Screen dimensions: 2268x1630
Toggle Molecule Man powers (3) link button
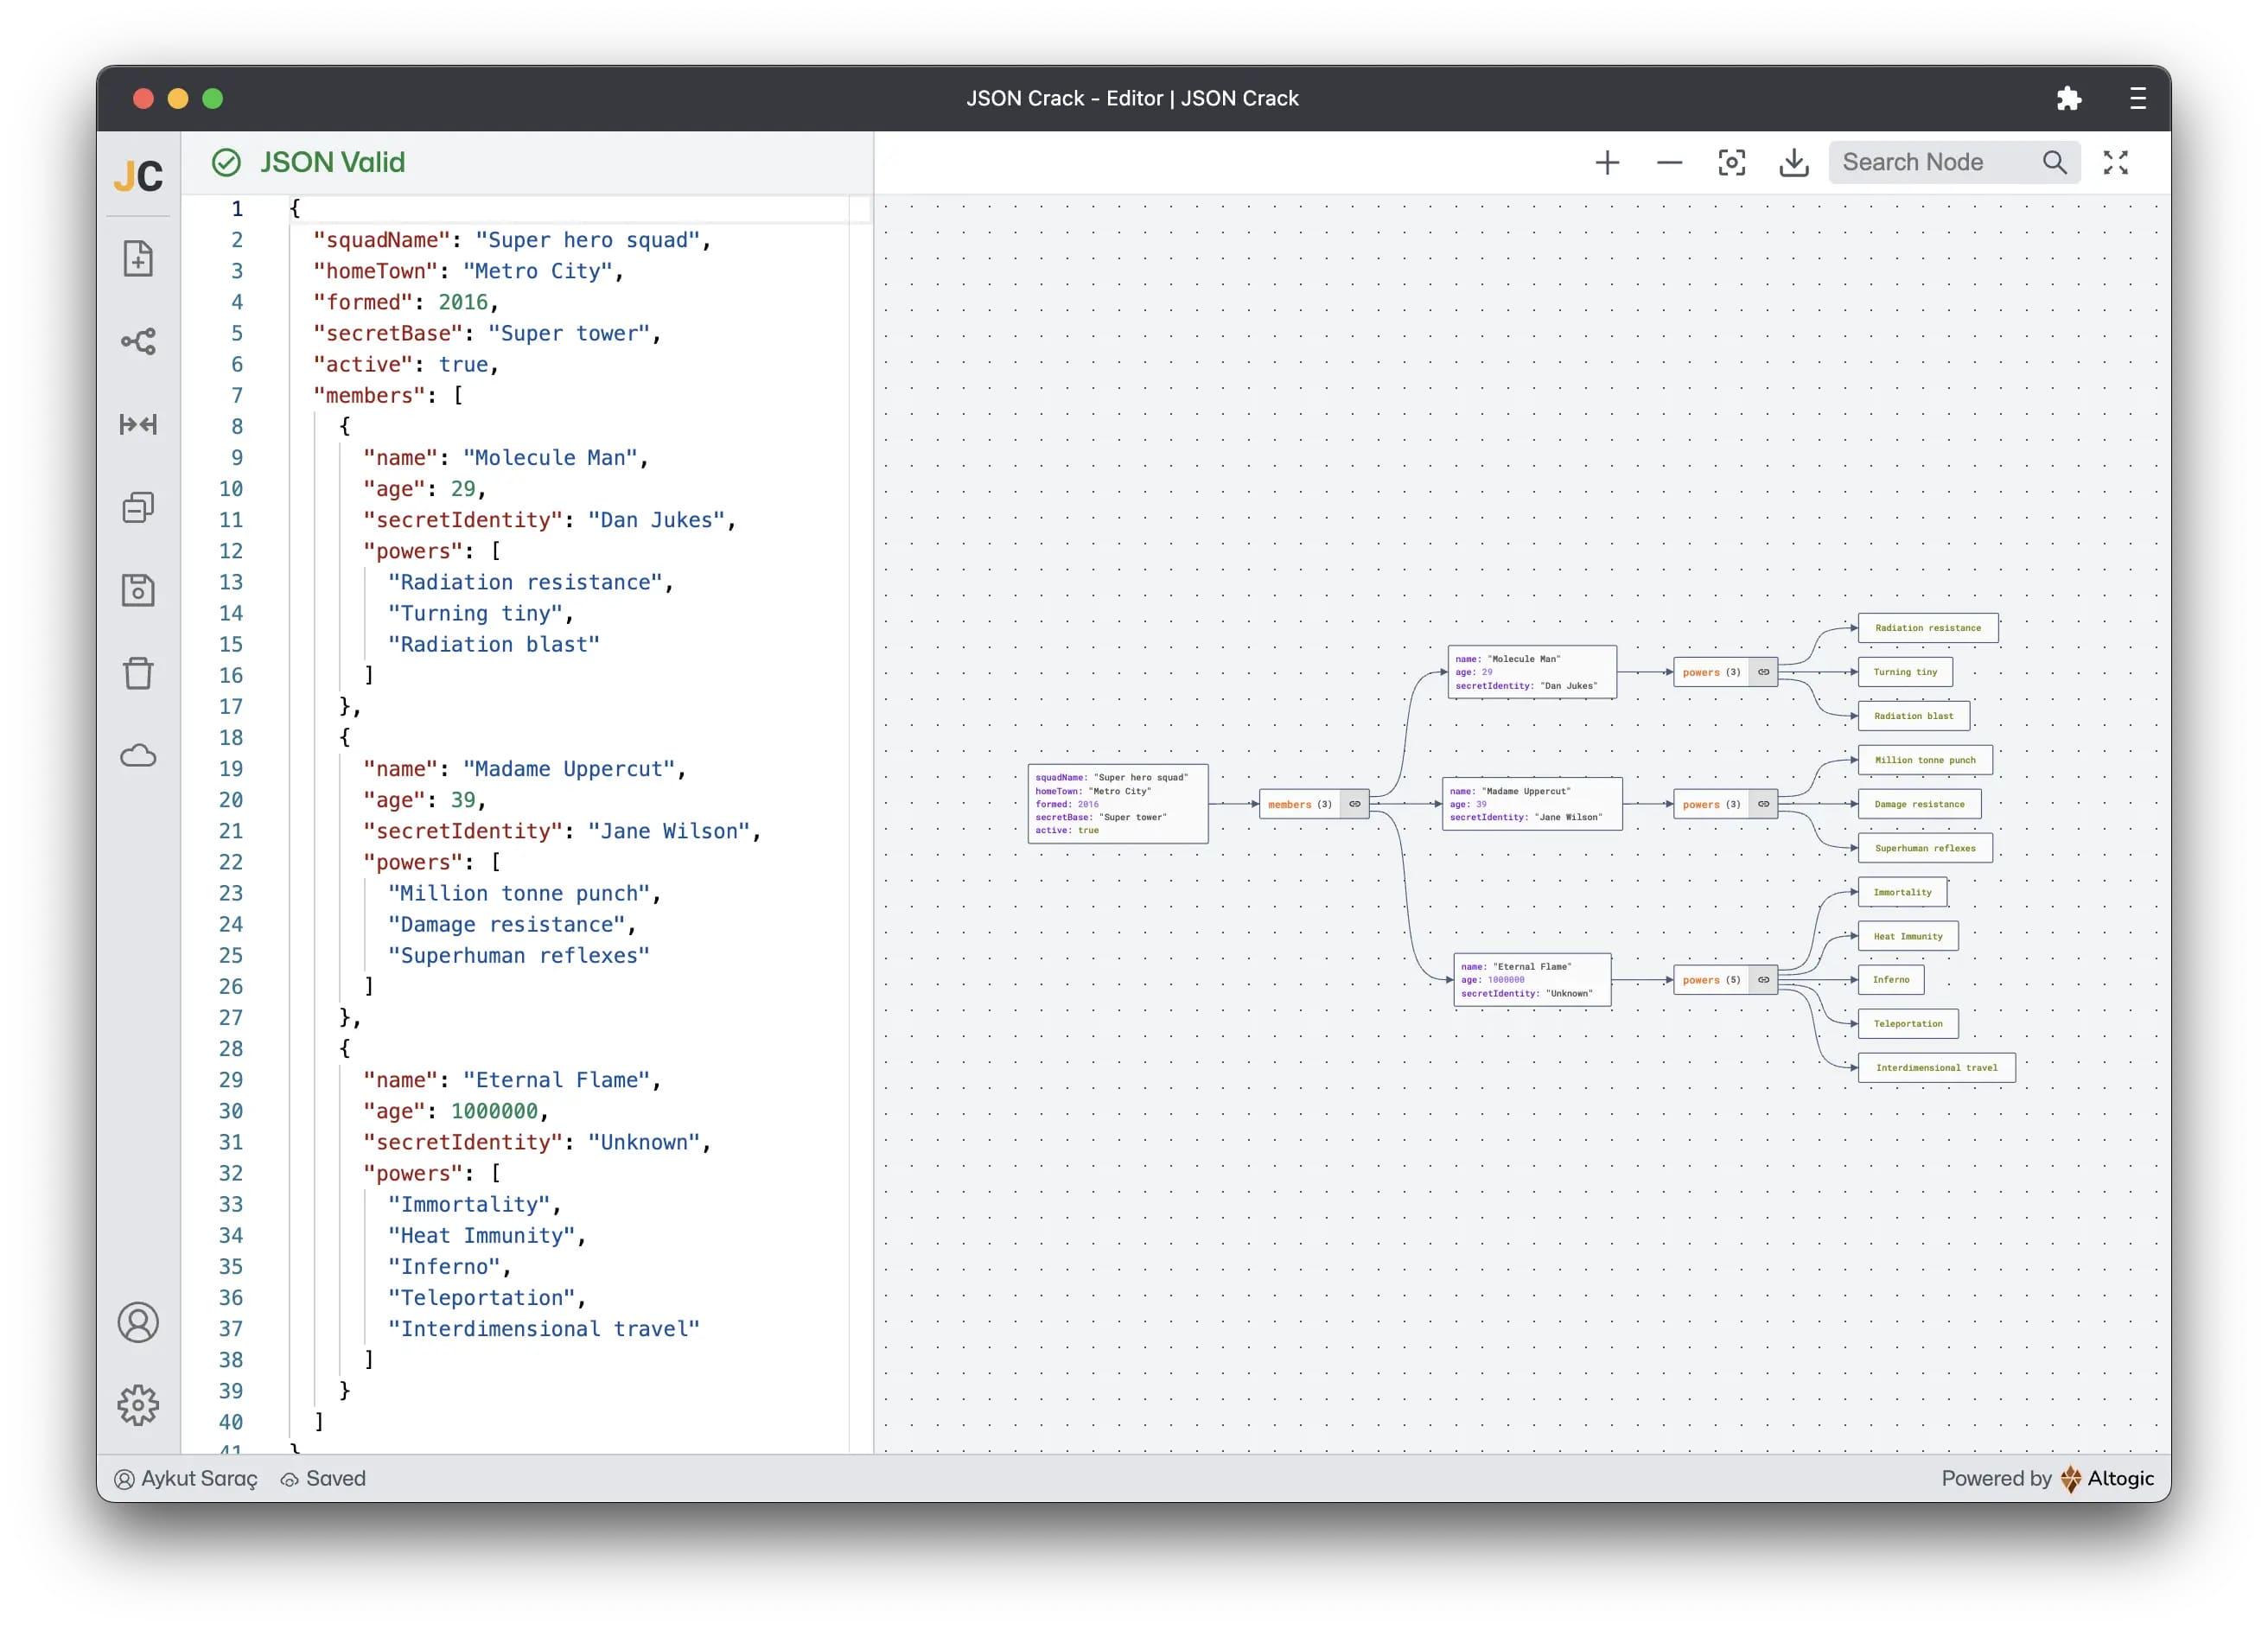tap(1763, 672)
